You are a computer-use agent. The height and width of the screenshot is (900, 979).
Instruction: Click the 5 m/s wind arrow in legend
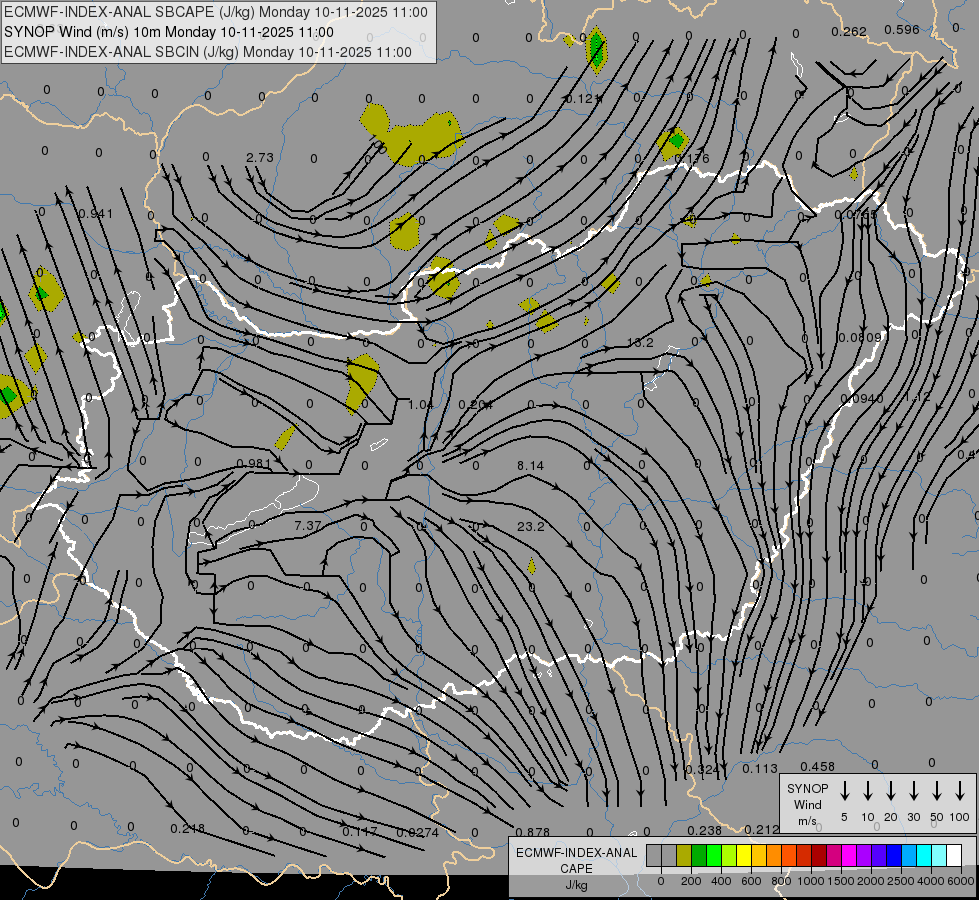[844, 790]
